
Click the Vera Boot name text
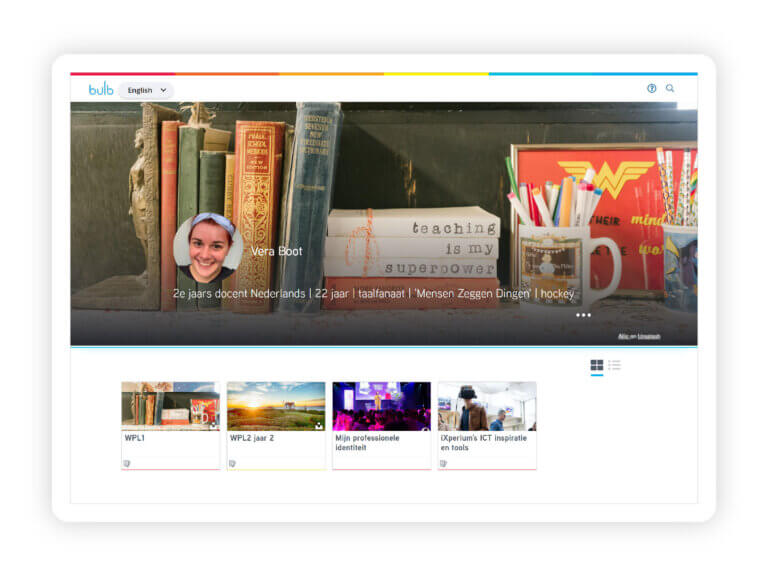click(277, 251)
